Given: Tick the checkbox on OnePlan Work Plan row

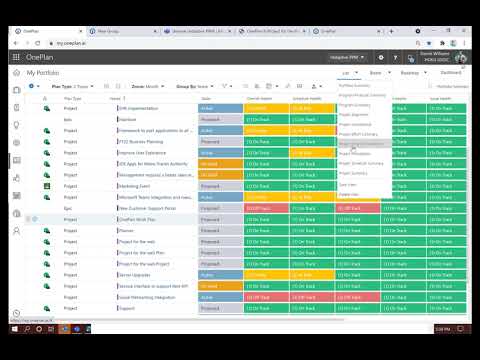Looking at the screenshot, I should [x=28, y=219].
